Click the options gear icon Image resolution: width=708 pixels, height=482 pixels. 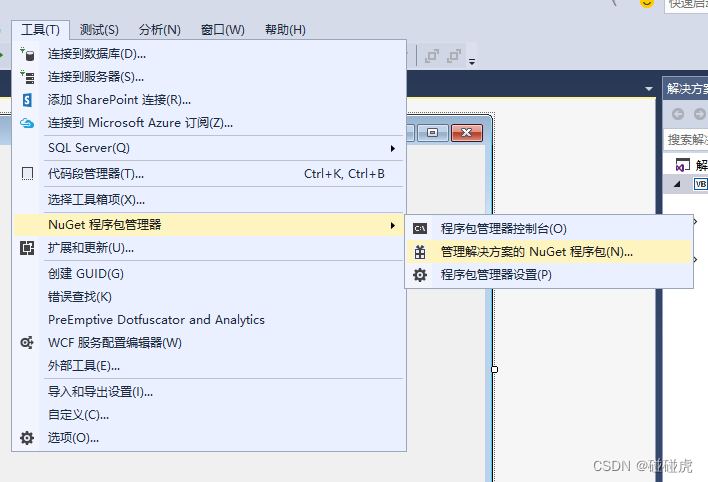click(x=27, y=438)
